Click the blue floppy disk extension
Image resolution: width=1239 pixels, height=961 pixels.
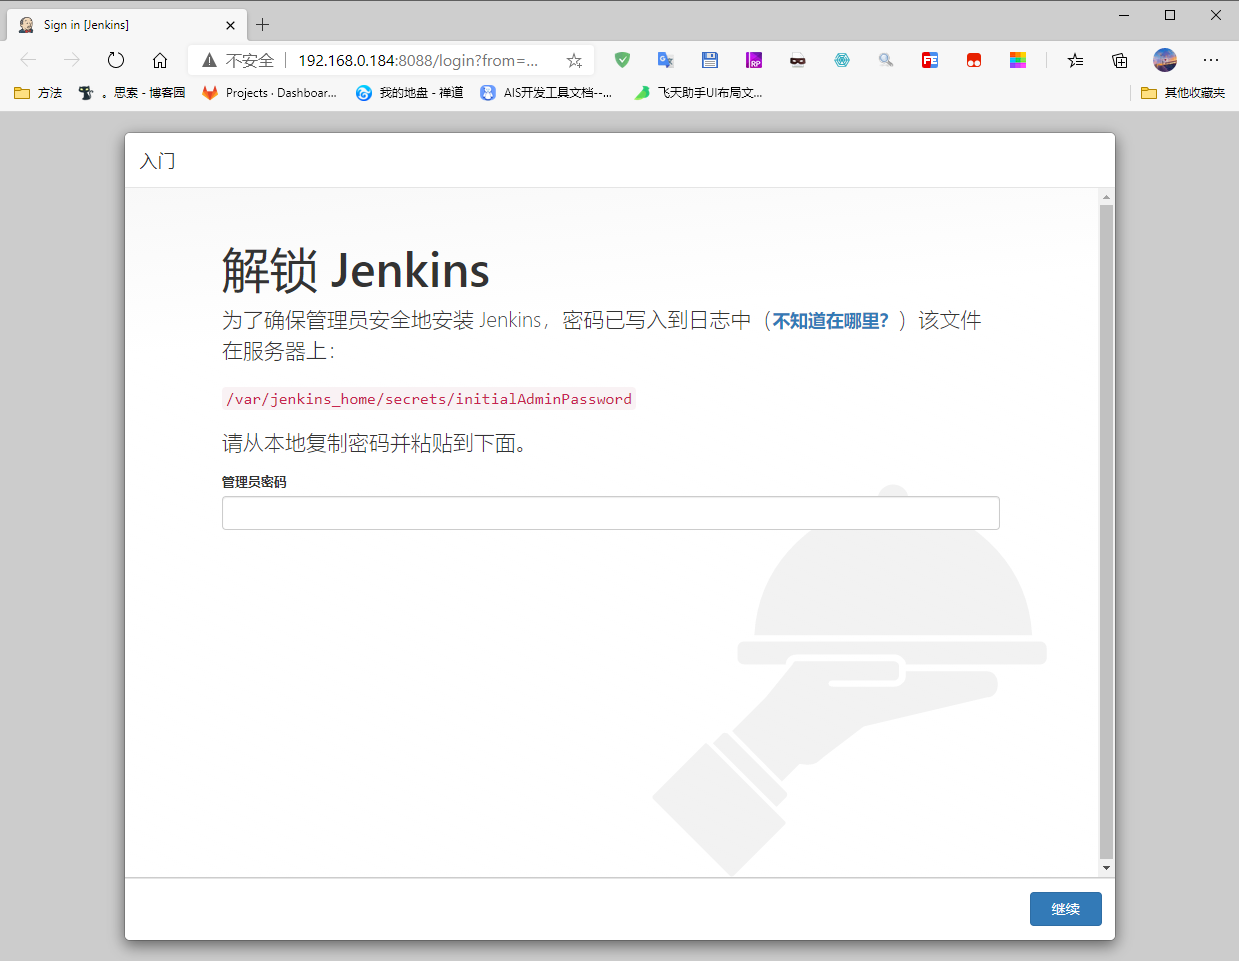(710, 60)
